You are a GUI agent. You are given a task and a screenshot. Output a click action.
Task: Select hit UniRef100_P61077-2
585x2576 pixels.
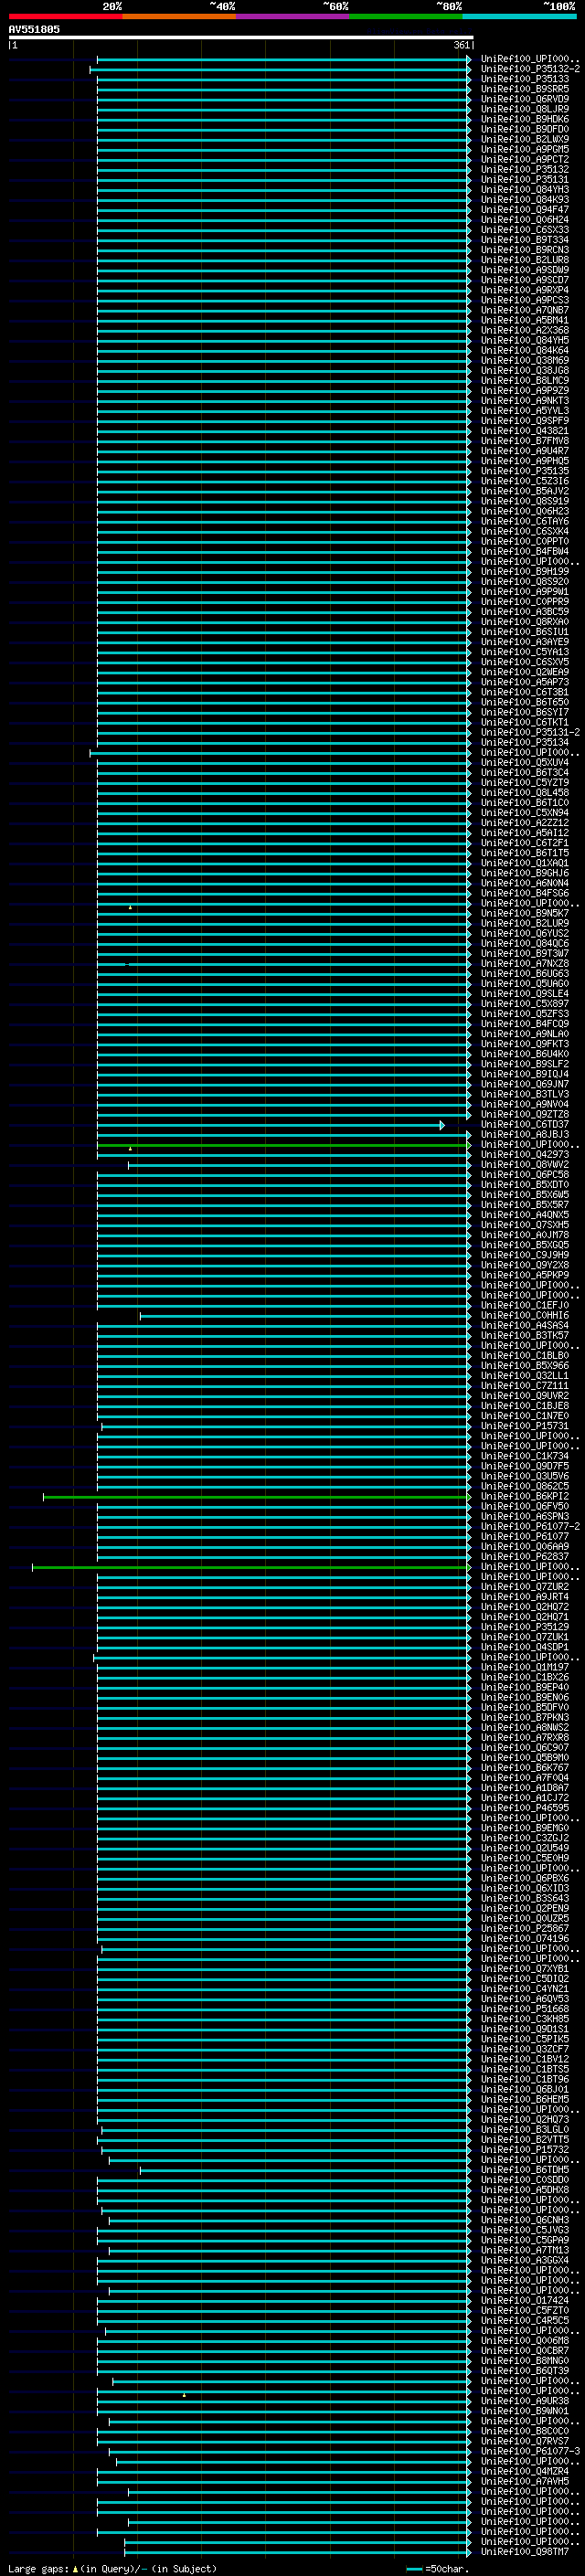tap(530, 1526)
